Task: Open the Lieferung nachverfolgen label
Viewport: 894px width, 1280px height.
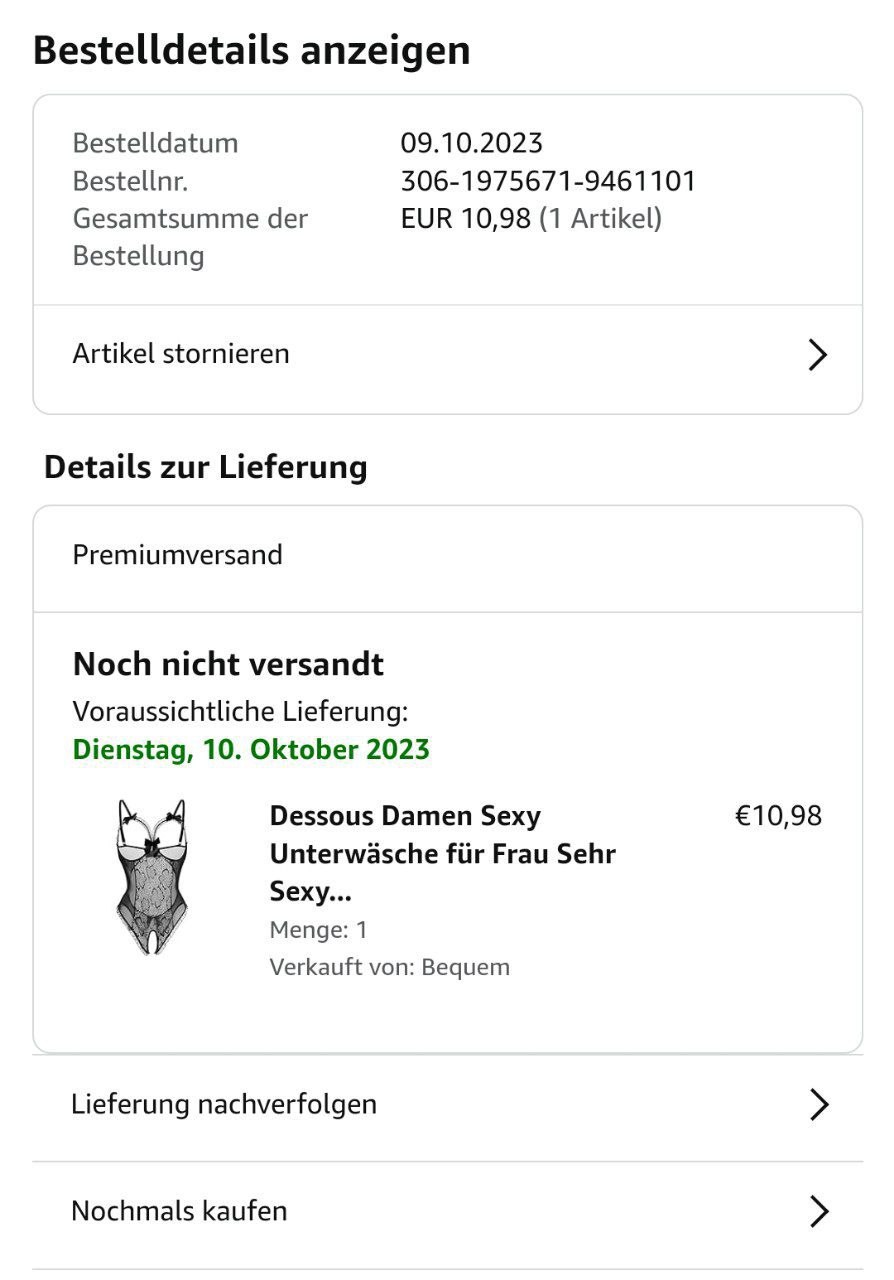Action: tap(224, 1105)
